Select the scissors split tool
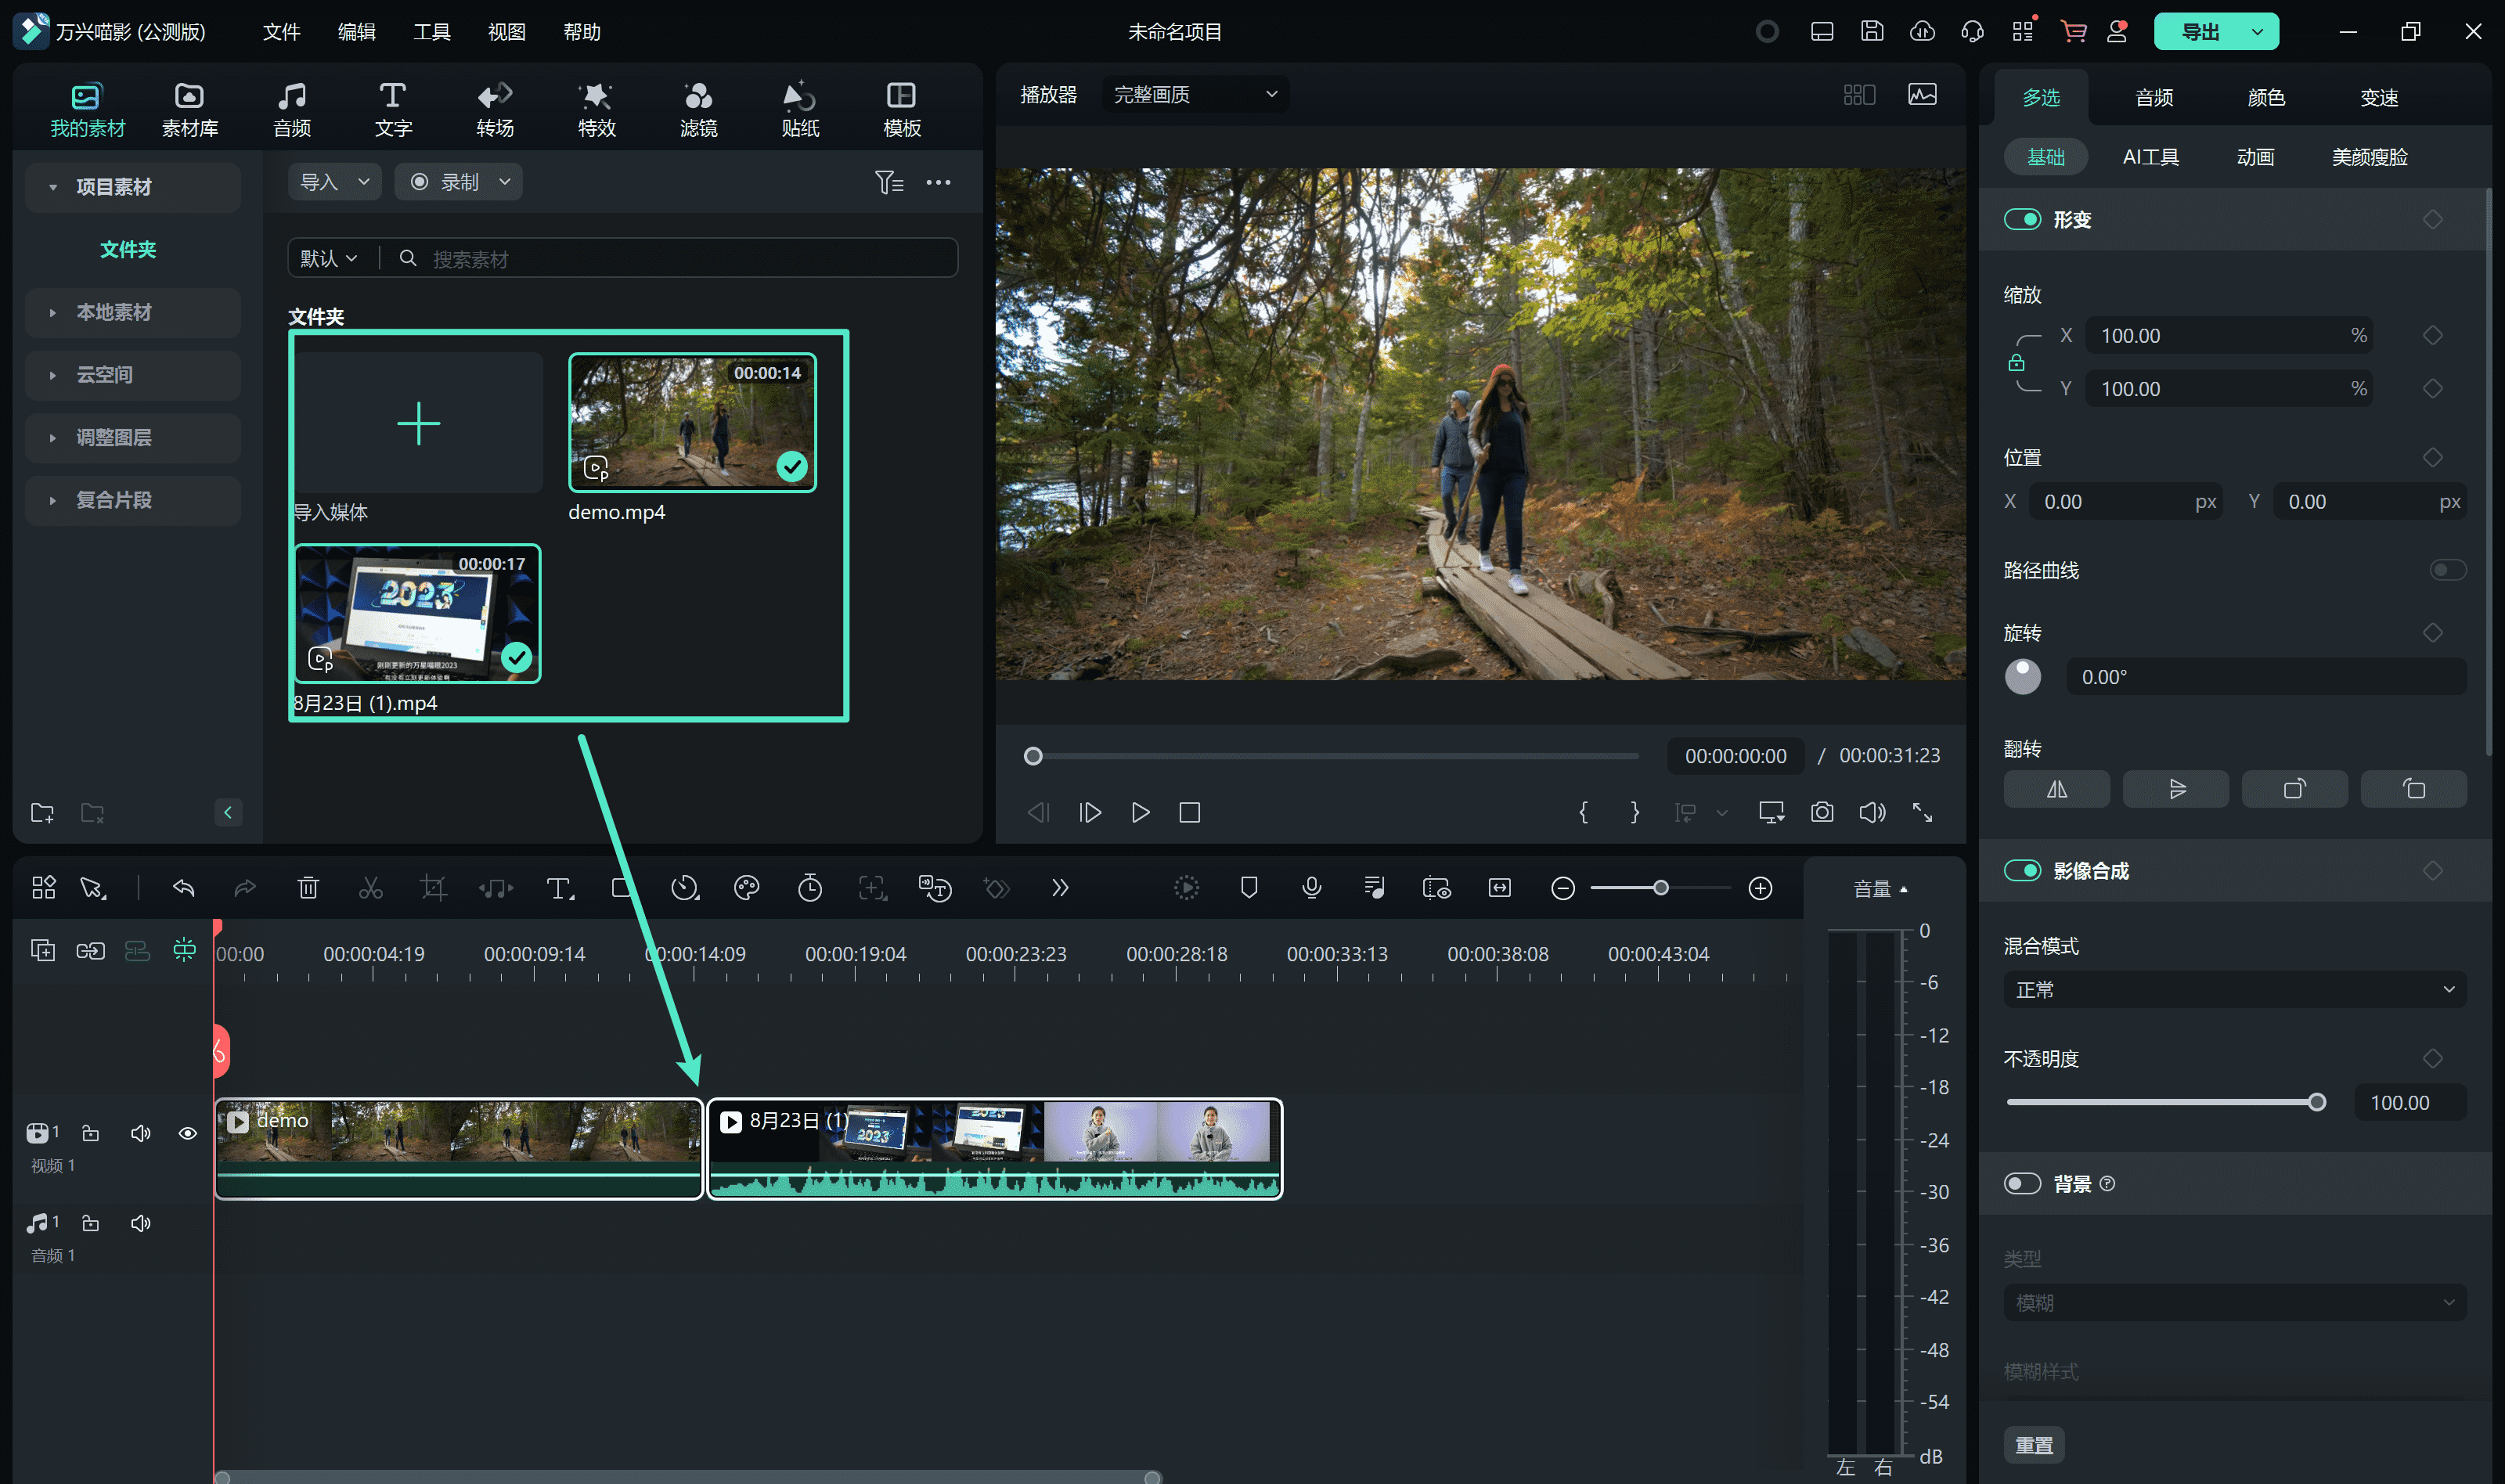The height and width of the screenshot is (1484, 2505). pyautogui.click(x=370, y=888)
